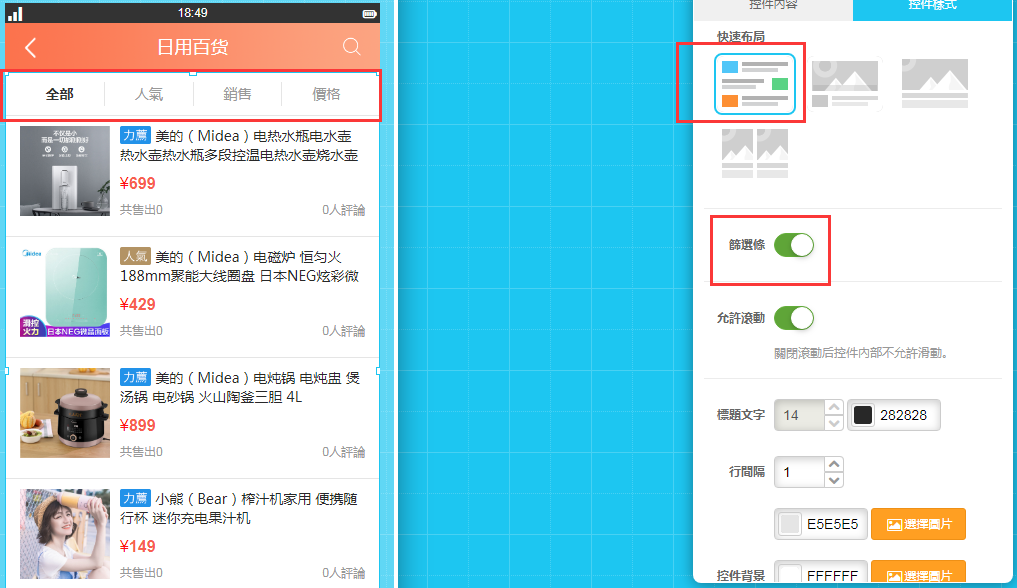Image resolution: width=1017 pixels, height=588 pixels.
Task: Select the list-style quick layout icon
Action: 755,84
